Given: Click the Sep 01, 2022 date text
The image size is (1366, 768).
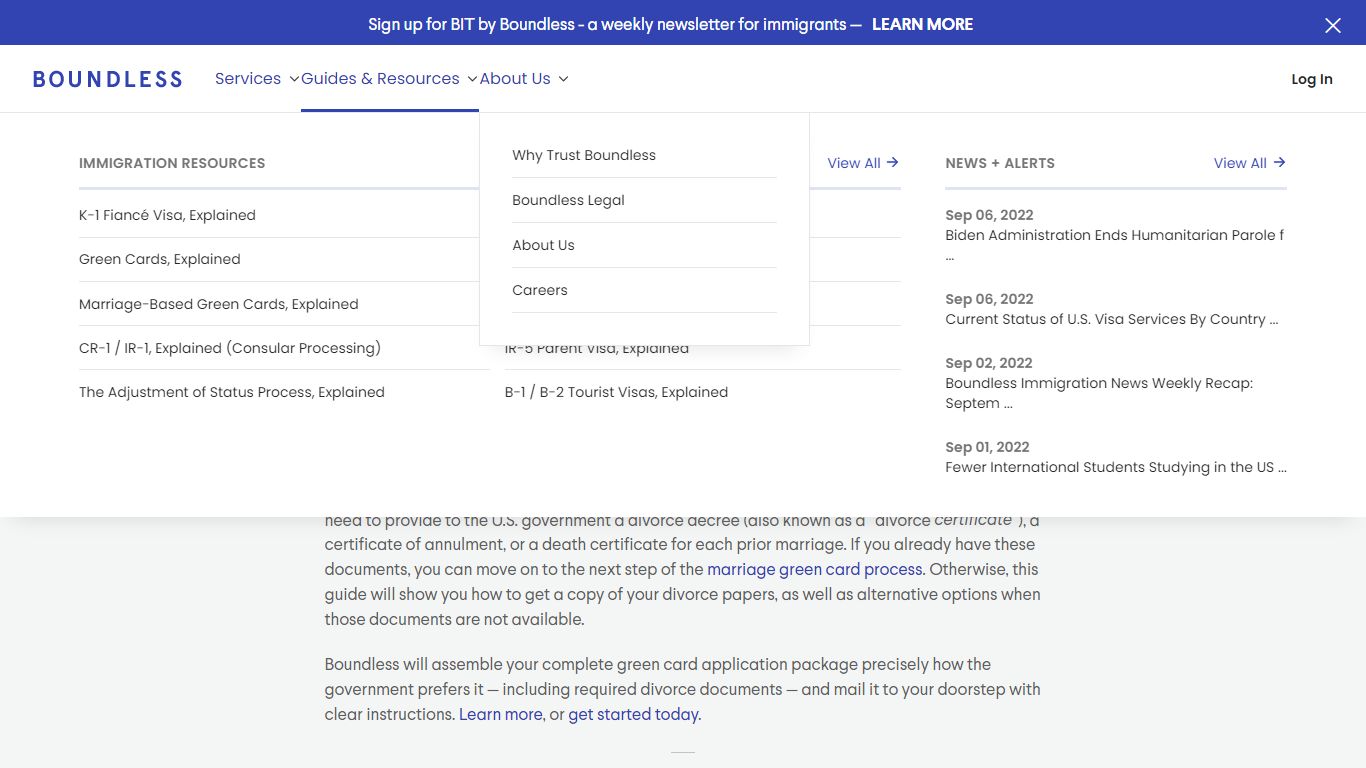Looking at the screenshot, I should click(987, 447).
